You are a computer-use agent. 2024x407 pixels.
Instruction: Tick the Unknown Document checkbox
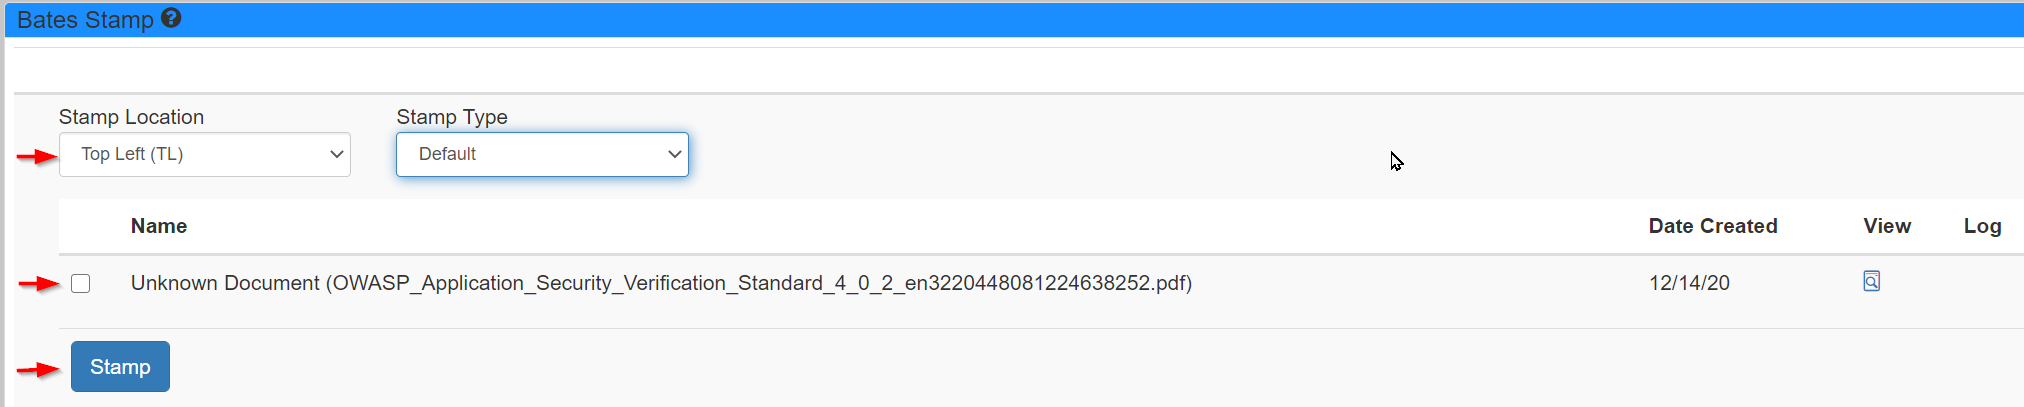point(81,284)
